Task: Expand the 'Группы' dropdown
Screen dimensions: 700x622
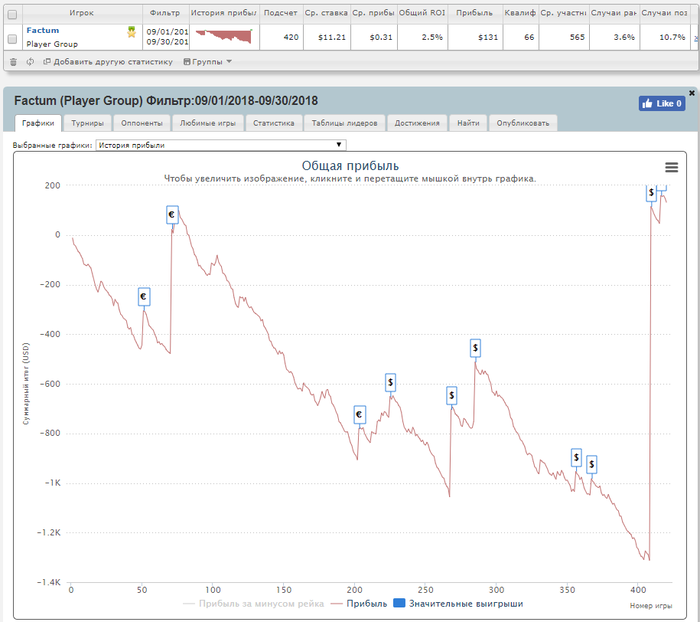Action: [207, 62]
